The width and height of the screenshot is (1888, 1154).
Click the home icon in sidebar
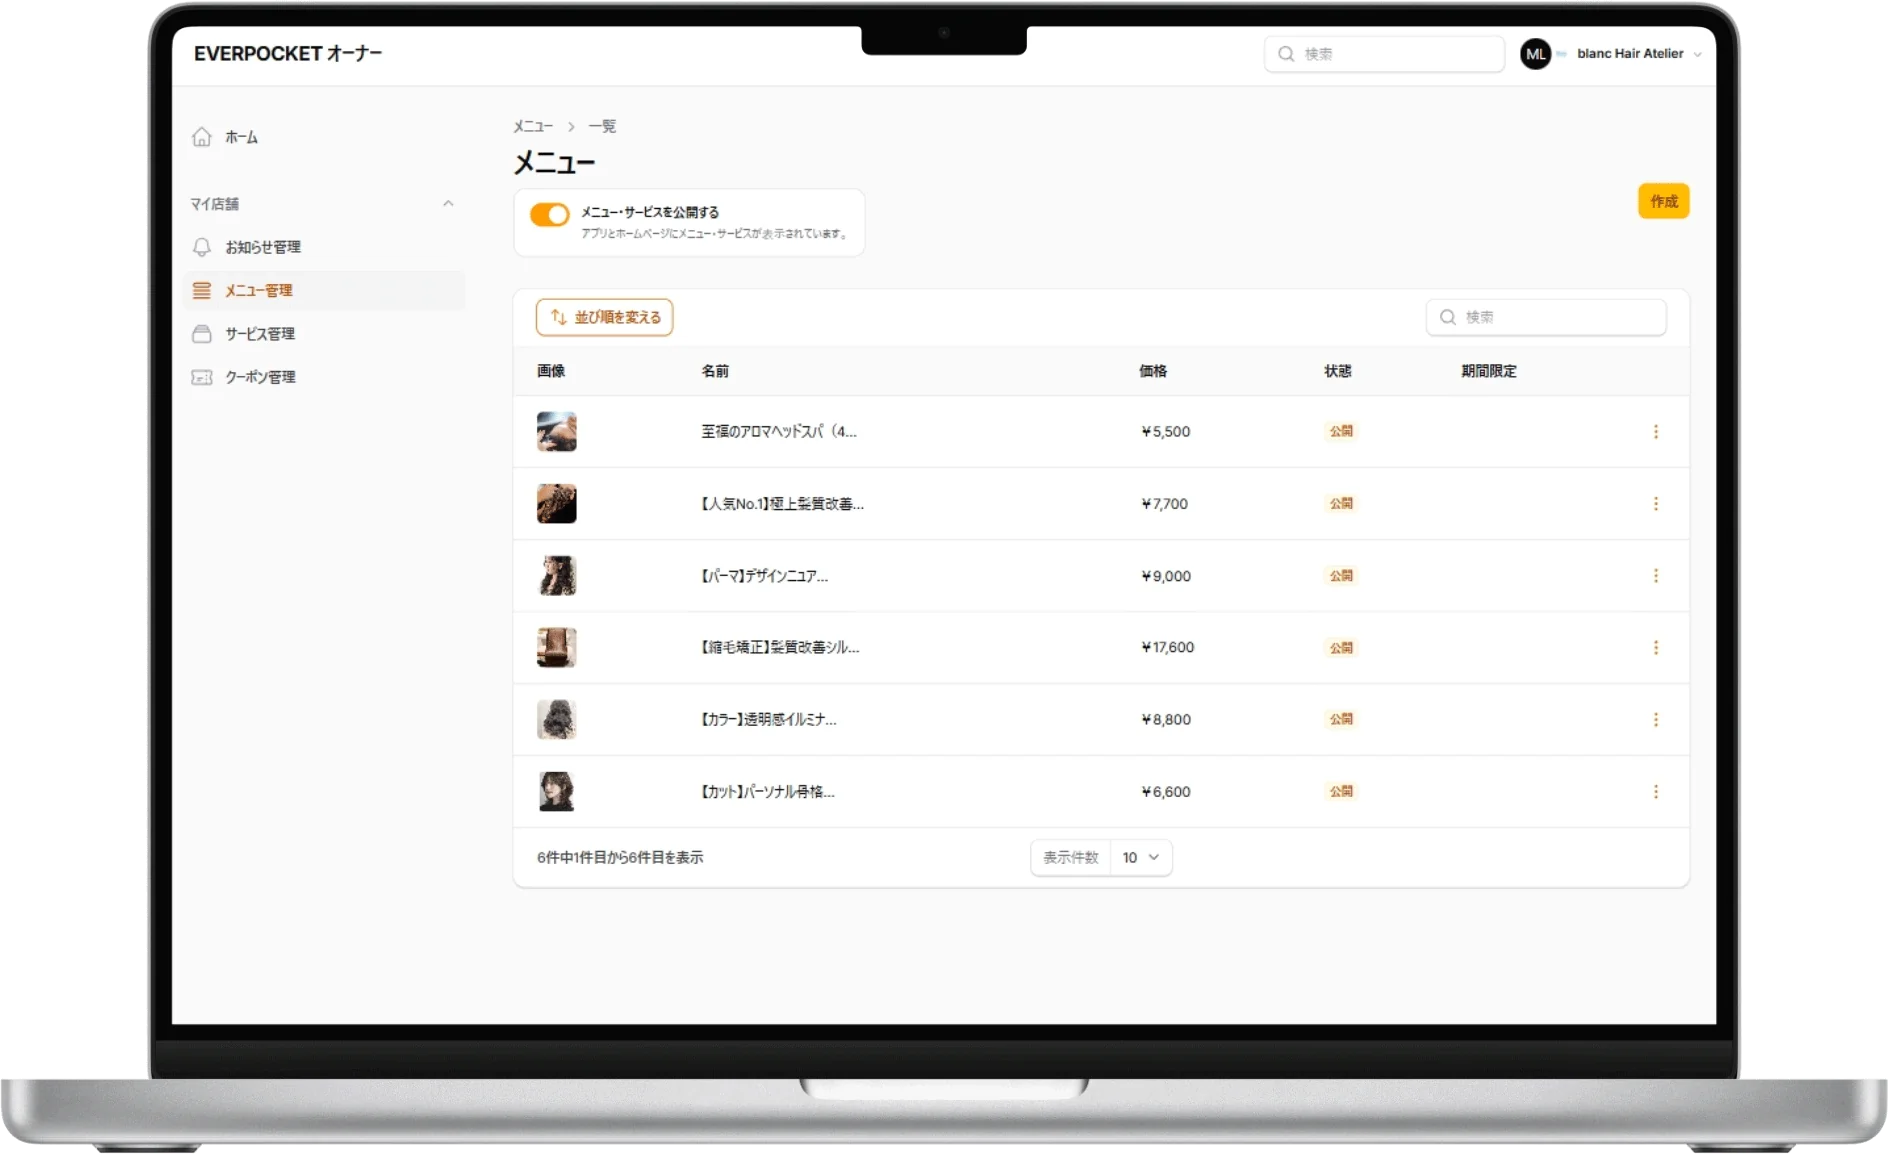coord(202,137)
